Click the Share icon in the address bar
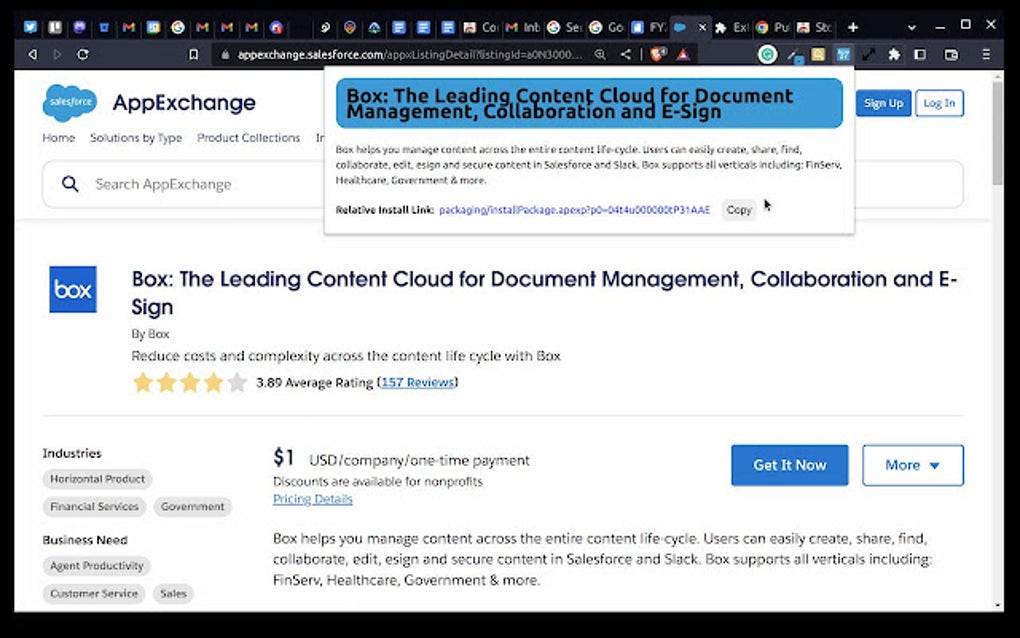The width and height of the screenshot is (1020, 638). pyautogui.click(x=625, y=55)
